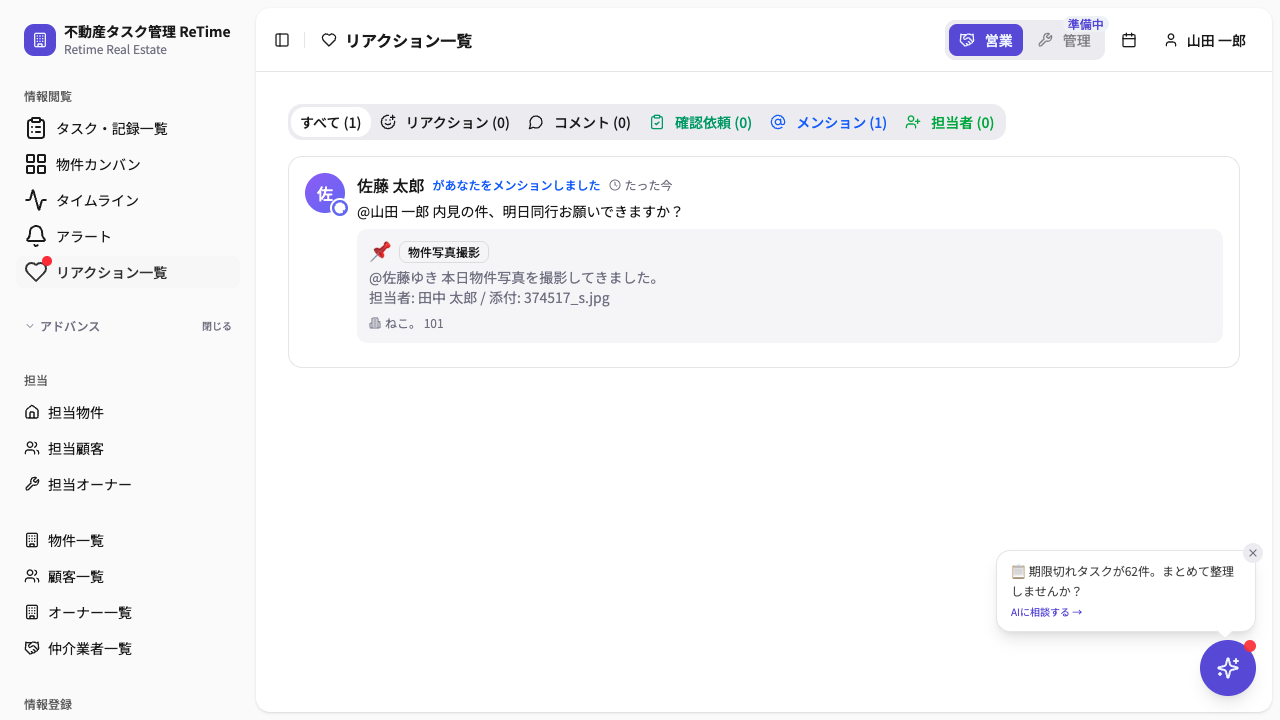Click 閉じる next to アドバンス
The width and height of the screenshot is (1280, 720).
216,326
